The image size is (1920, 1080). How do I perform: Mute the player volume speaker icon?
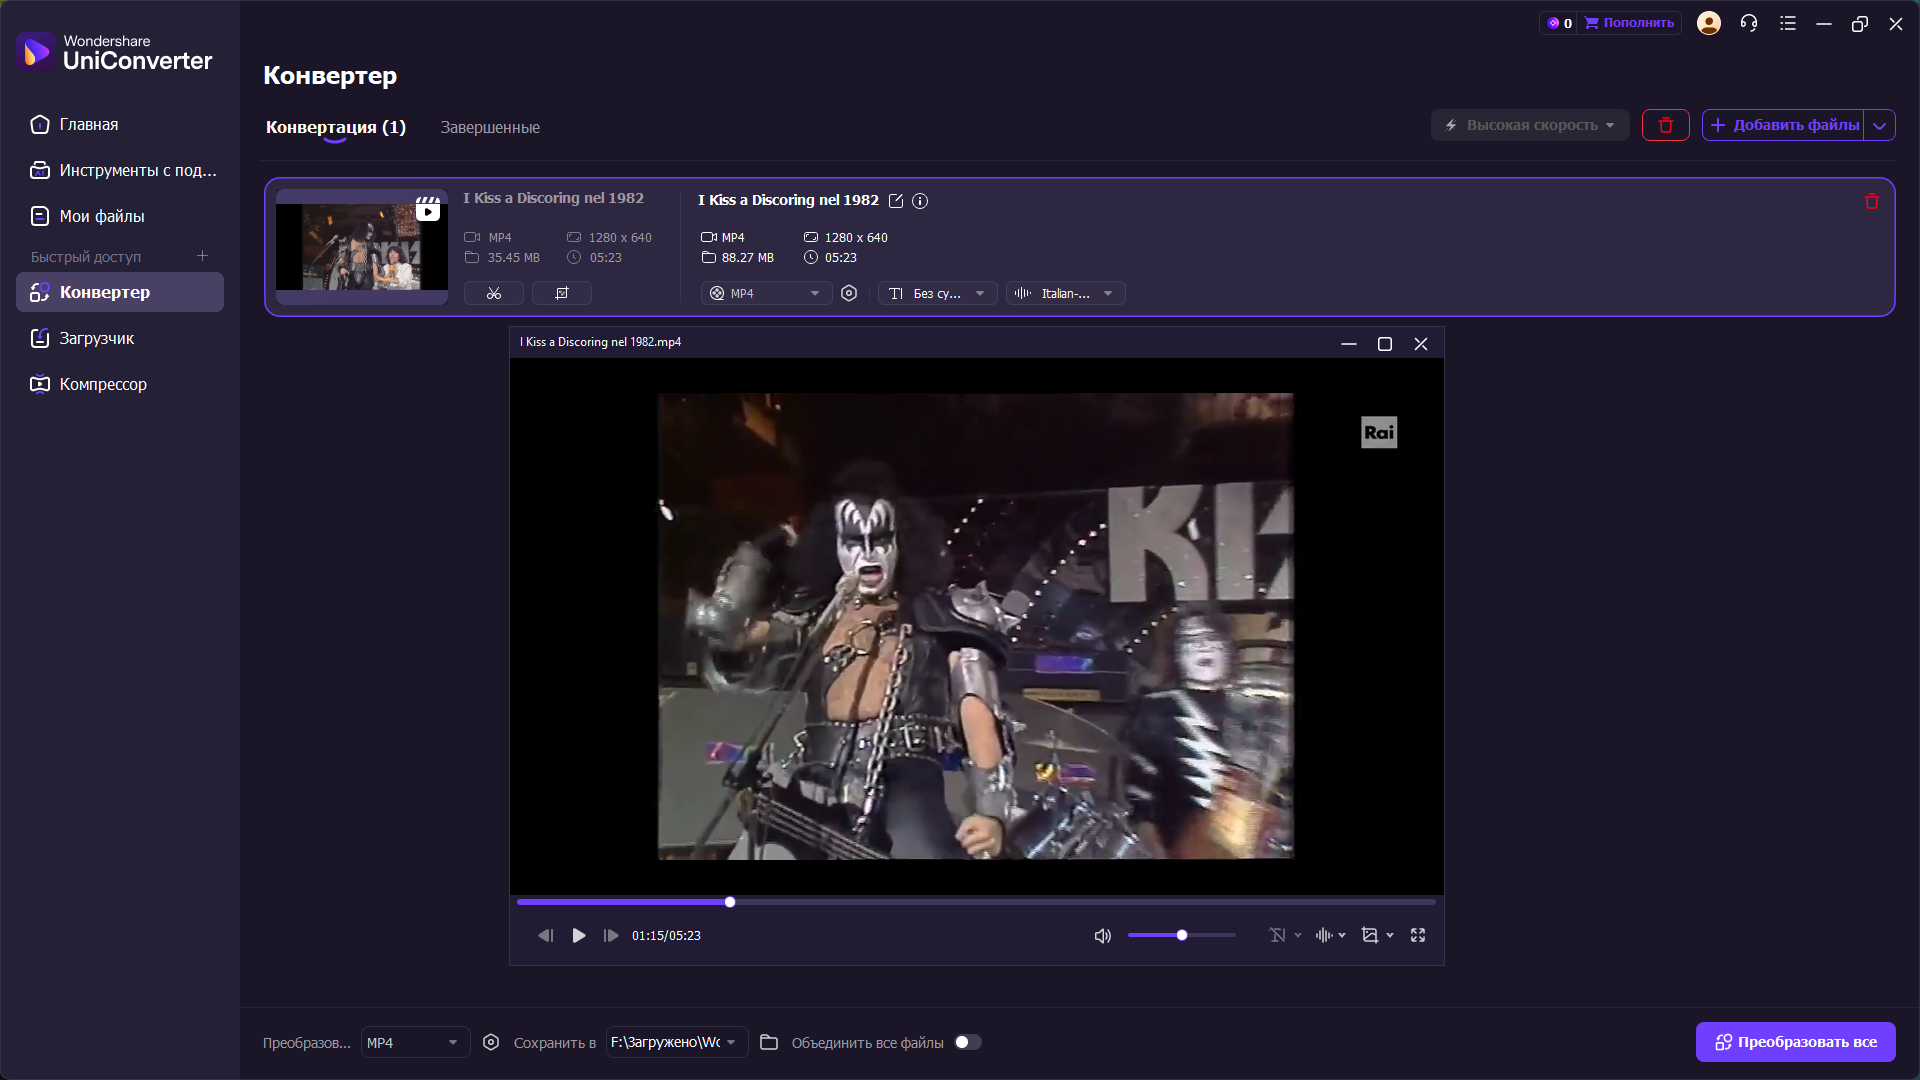[1102, 936]
